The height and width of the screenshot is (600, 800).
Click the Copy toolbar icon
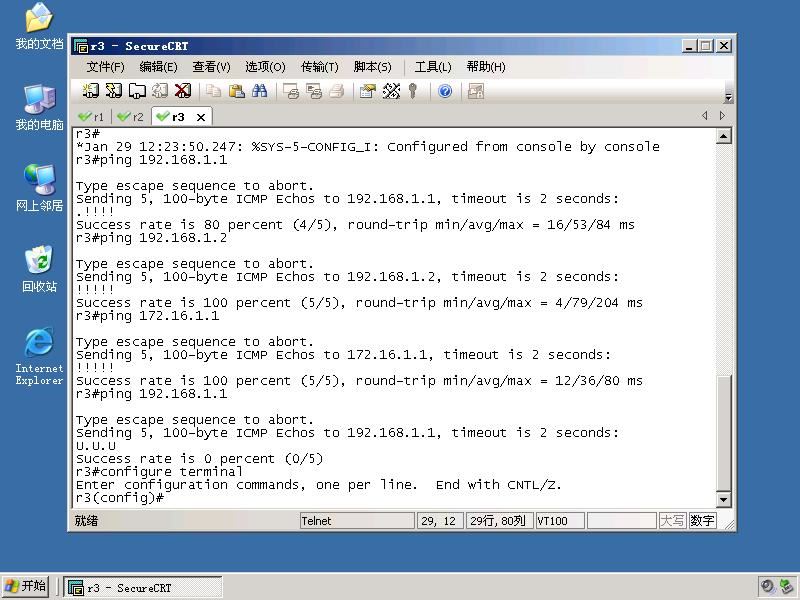tap(213, 91)
